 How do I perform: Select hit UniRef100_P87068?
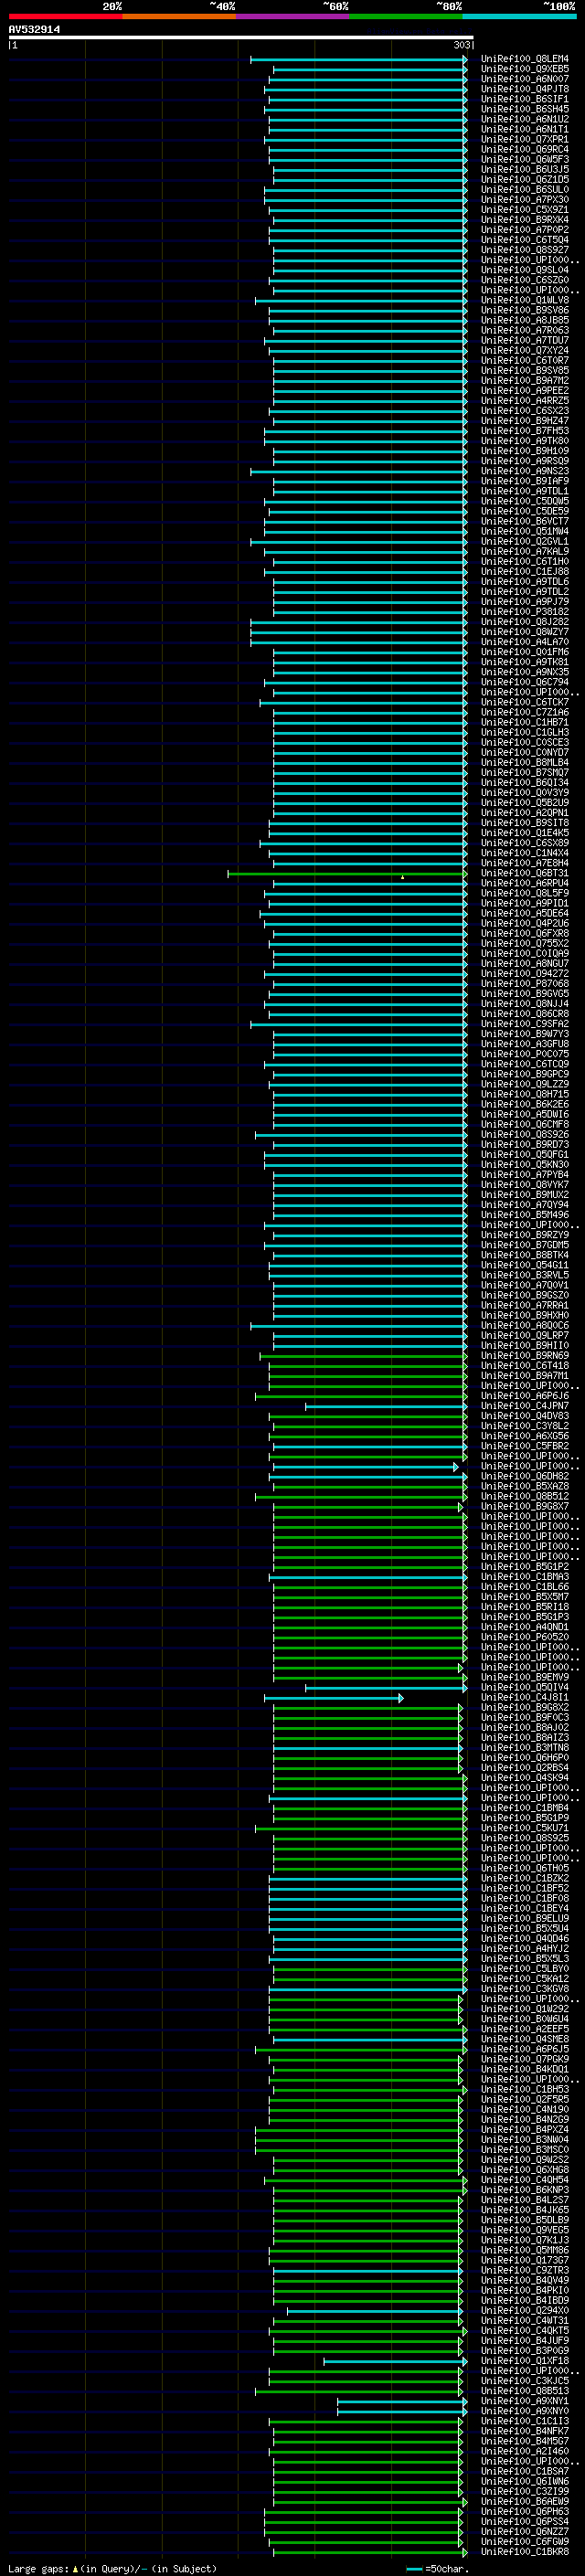coord(524,983)
